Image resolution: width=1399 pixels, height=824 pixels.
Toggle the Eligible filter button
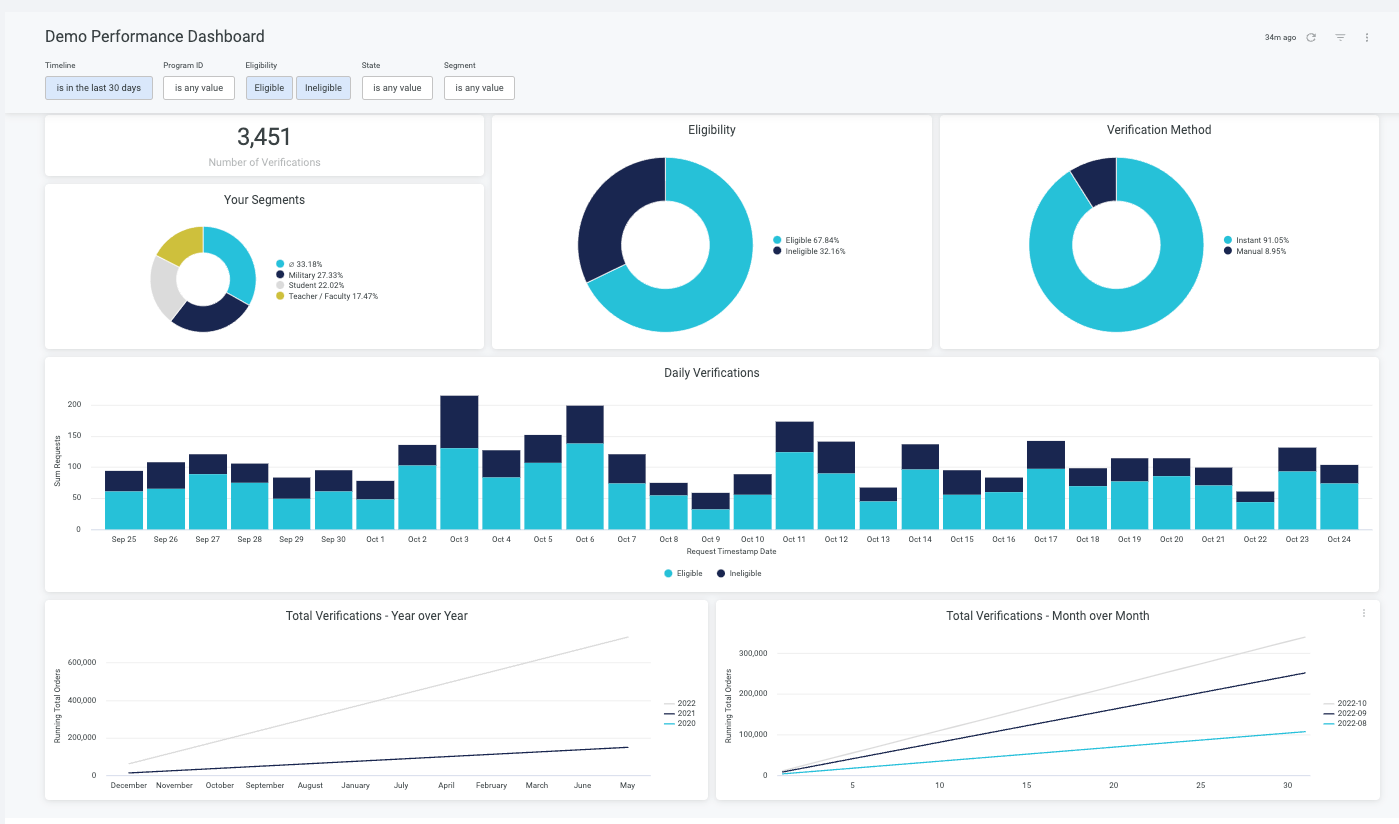[x=269, y=88]
